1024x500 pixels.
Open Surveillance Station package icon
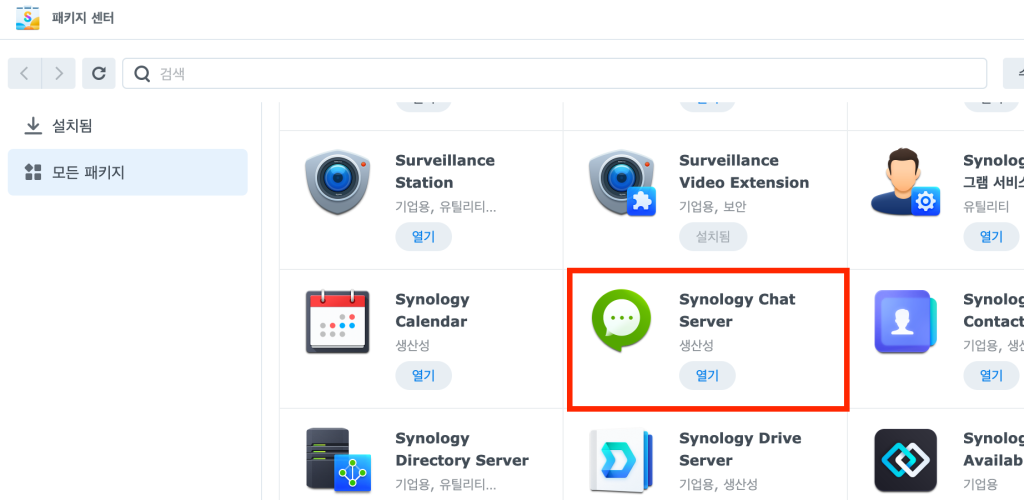tap(338, 183)
